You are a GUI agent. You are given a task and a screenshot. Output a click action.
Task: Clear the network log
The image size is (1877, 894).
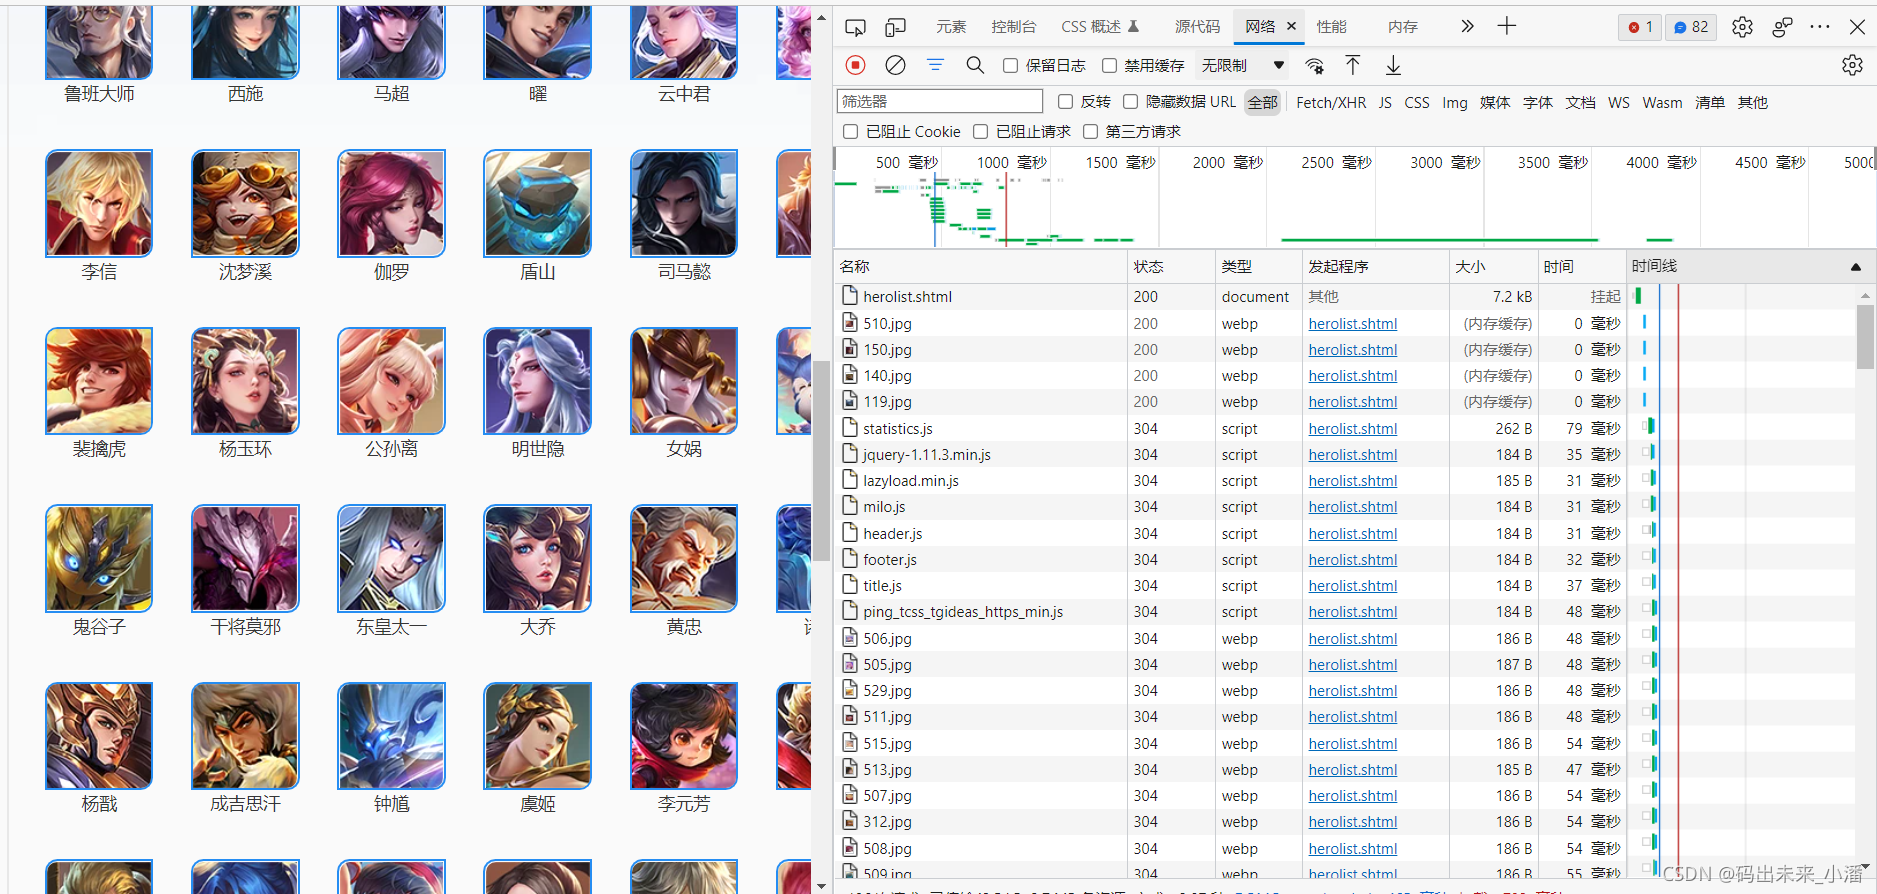pyautogui.click(x=895, y=65)
